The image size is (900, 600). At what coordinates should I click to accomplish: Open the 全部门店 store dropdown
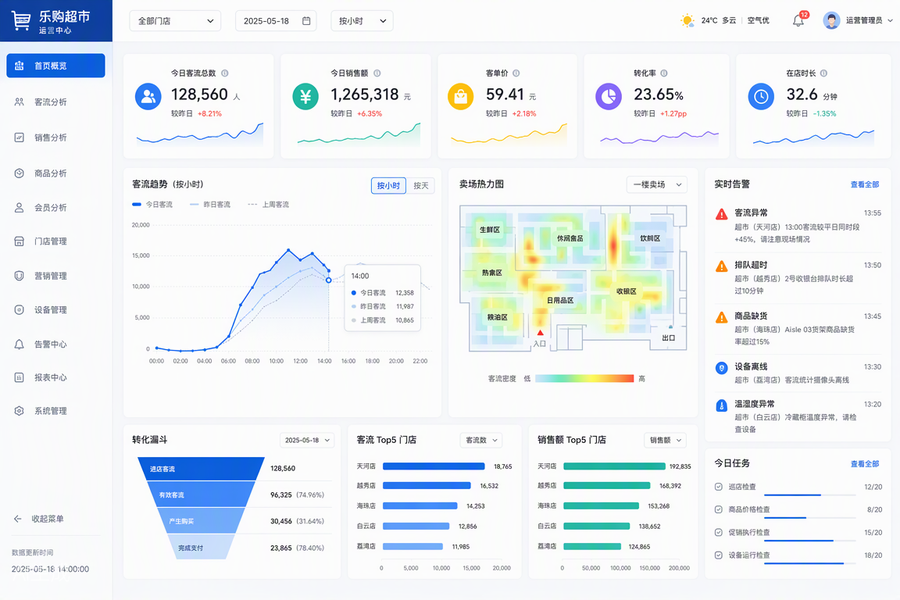175,21
